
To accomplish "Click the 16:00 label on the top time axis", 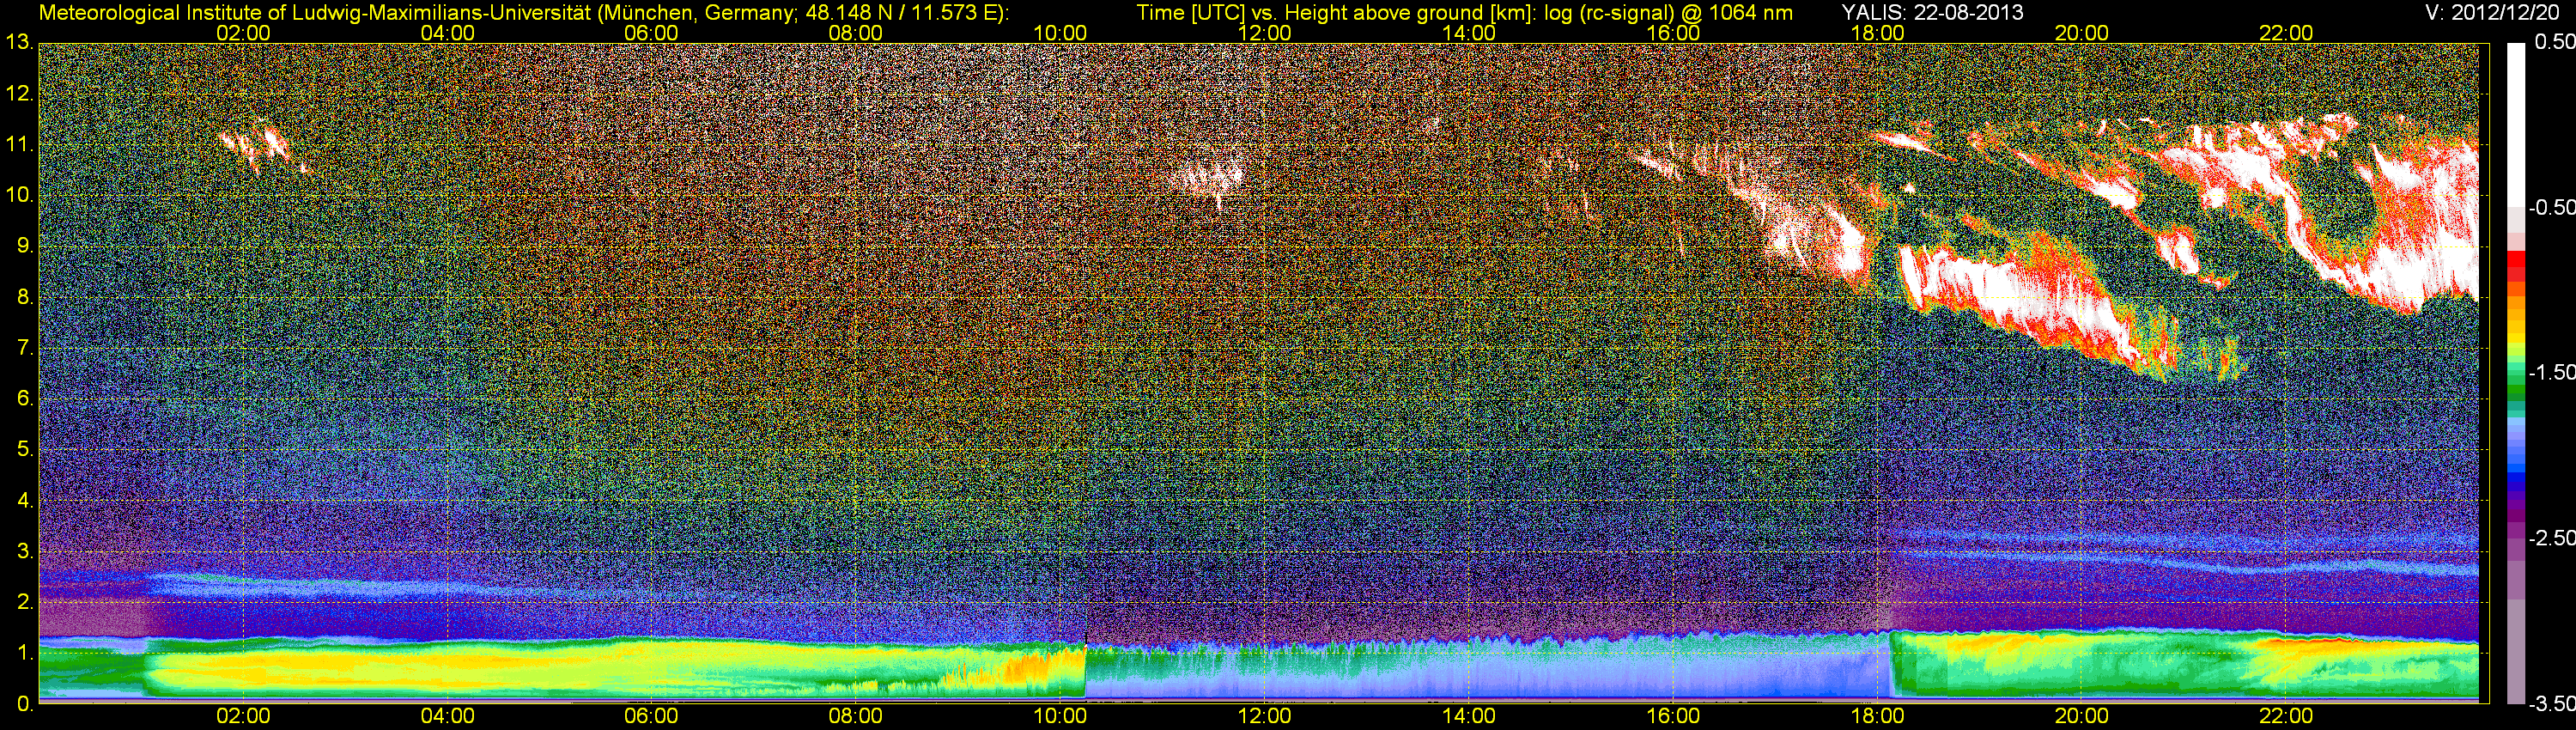I will [1673, 33].
